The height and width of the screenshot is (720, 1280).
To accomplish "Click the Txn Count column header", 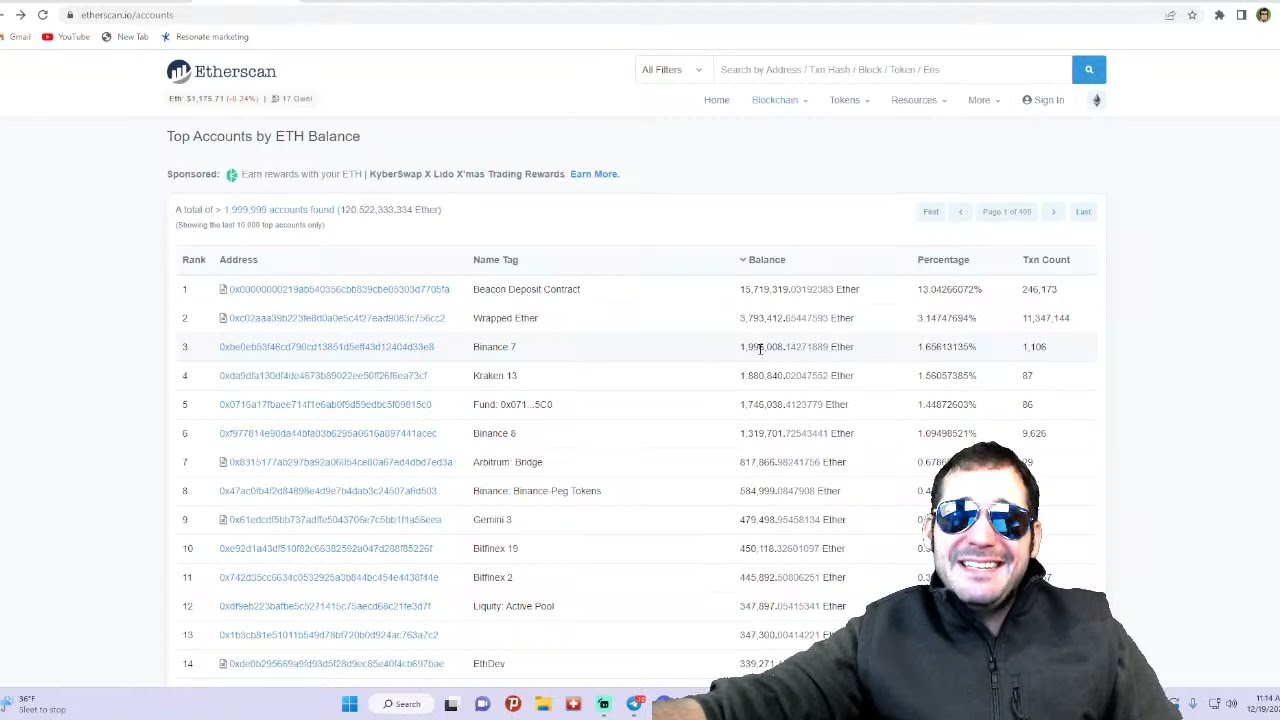I will (x=1046, y=260).
